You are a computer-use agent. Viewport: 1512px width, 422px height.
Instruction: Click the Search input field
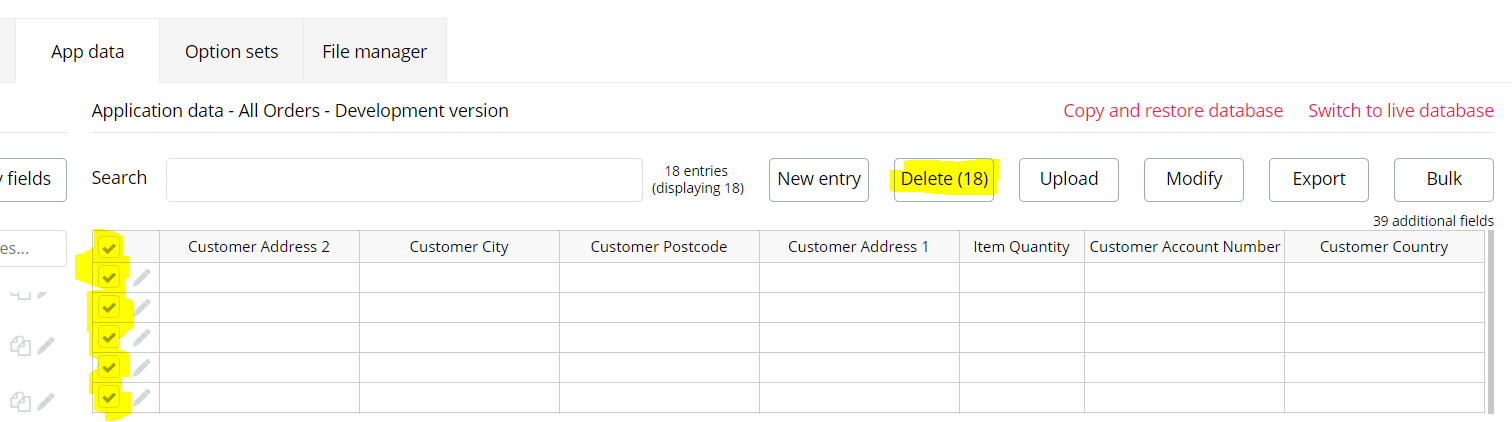click(404, 180)
